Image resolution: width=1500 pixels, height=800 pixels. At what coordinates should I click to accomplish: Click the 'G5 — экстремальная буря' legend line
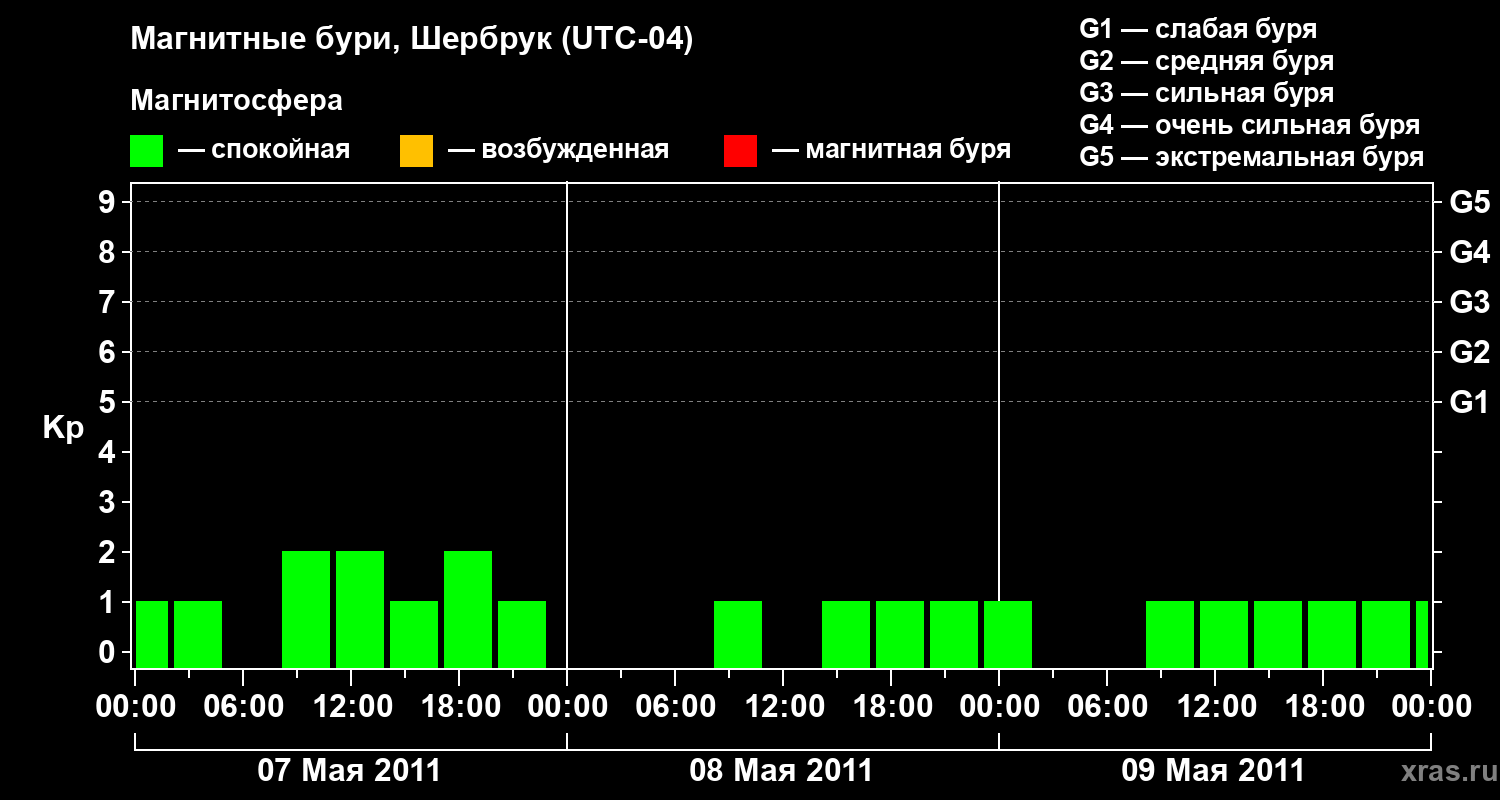(x=1251, y=157)
